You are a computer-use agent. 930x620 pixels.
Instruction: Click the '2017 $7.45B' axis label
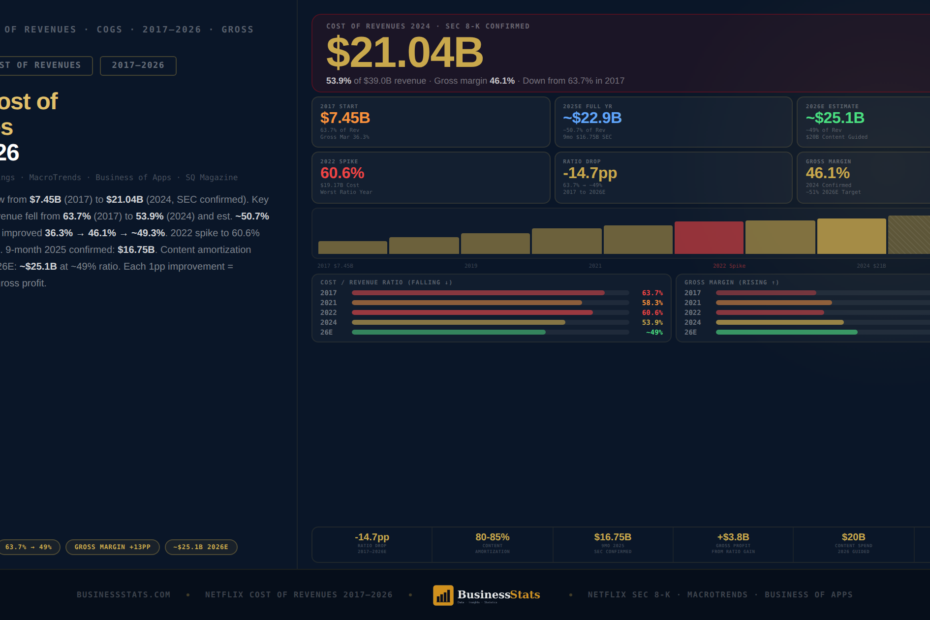pos(335,266)
